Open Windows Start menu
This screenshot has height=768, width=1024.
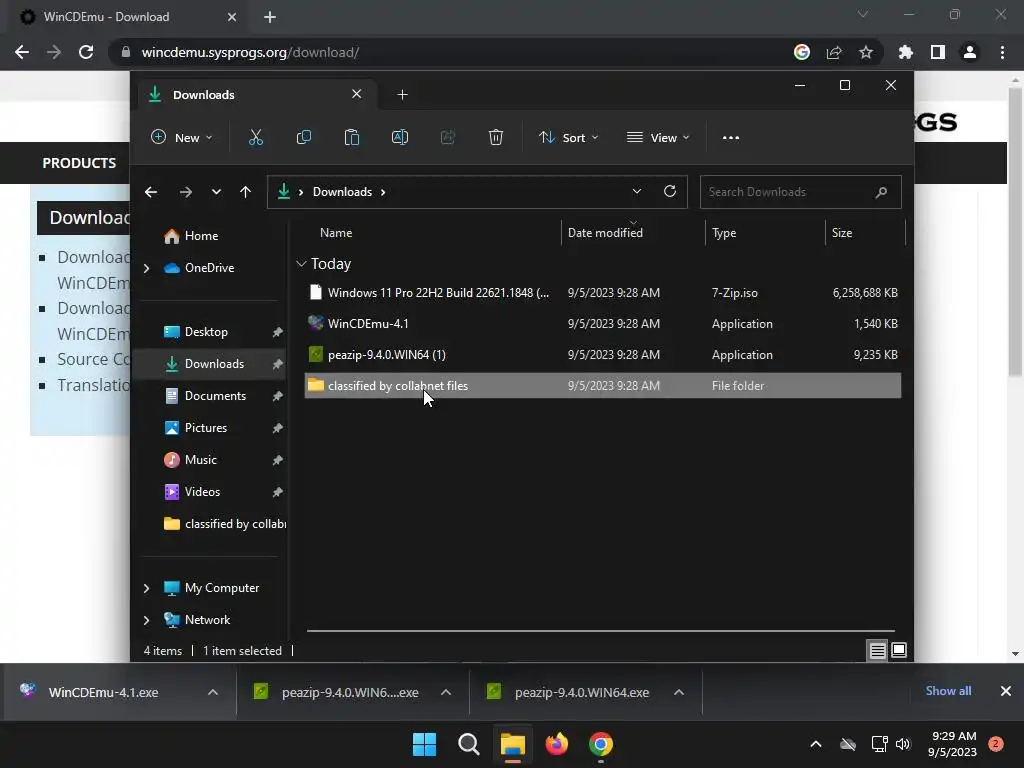coord(424,744)
